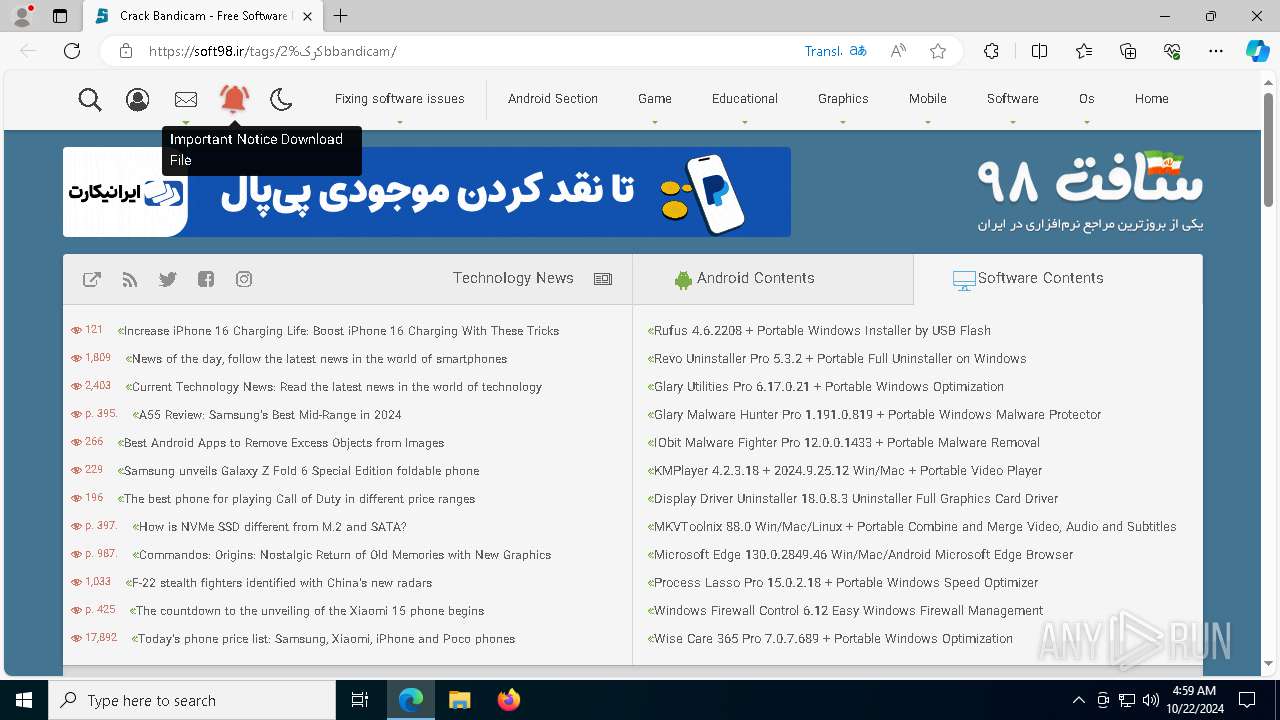Open Display Driver Uninstaller 18.0.8.3 link
Image resolution: width=1280 pixels, height=720 pixels.
pyautogui.click(x=856, y=499)
